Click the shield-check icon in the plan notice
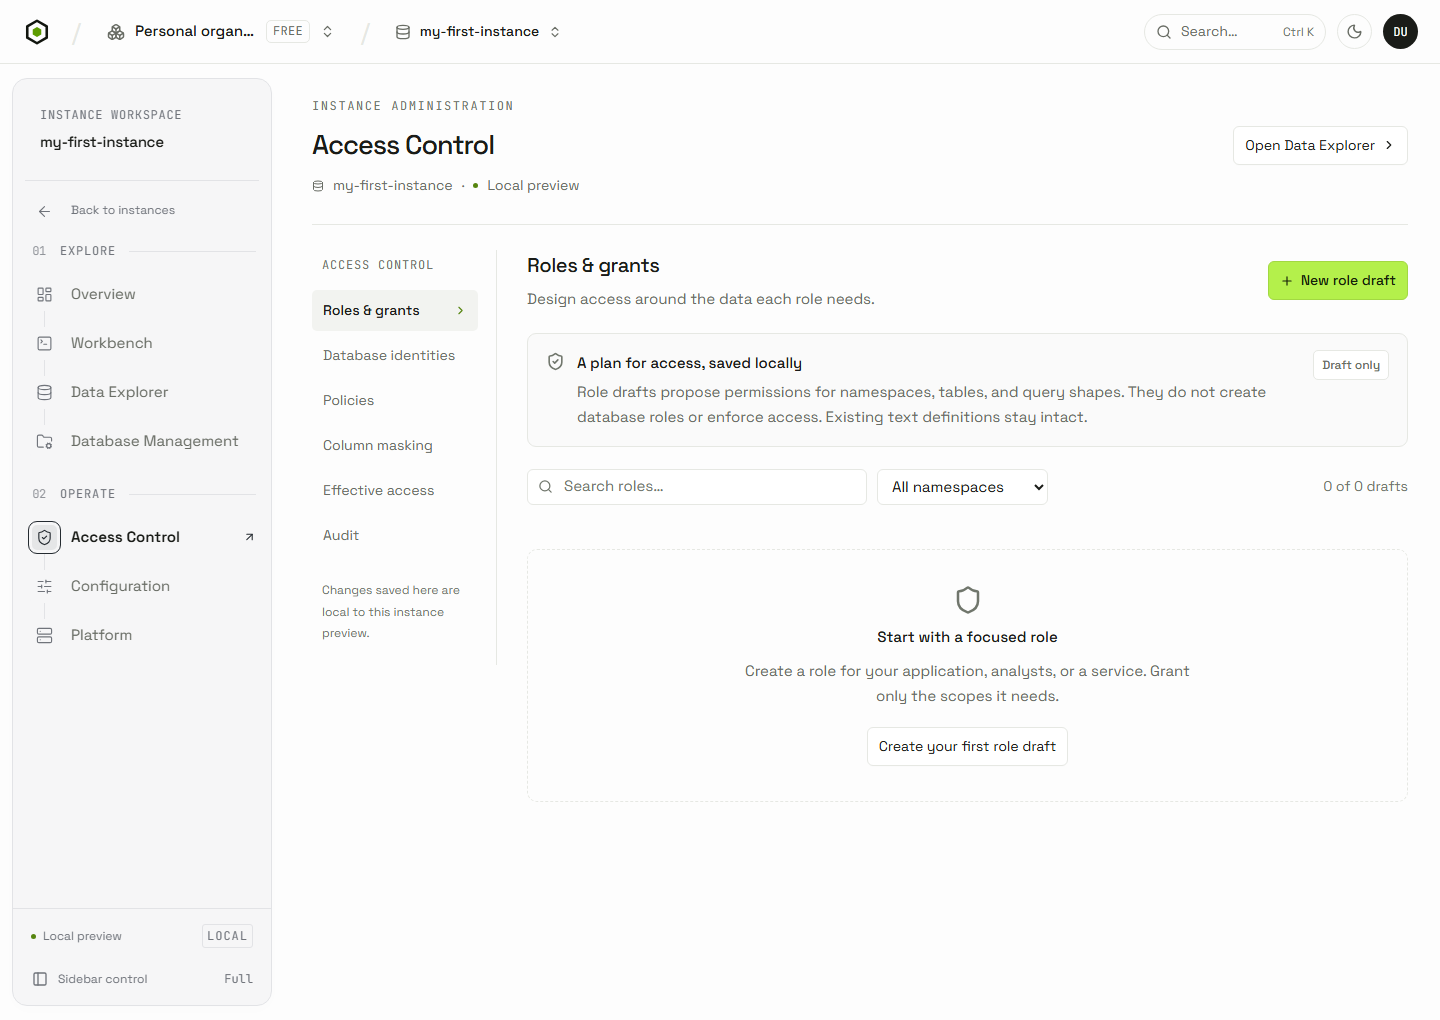The width and height of the screenshot is (1440, 1020). 556,362
